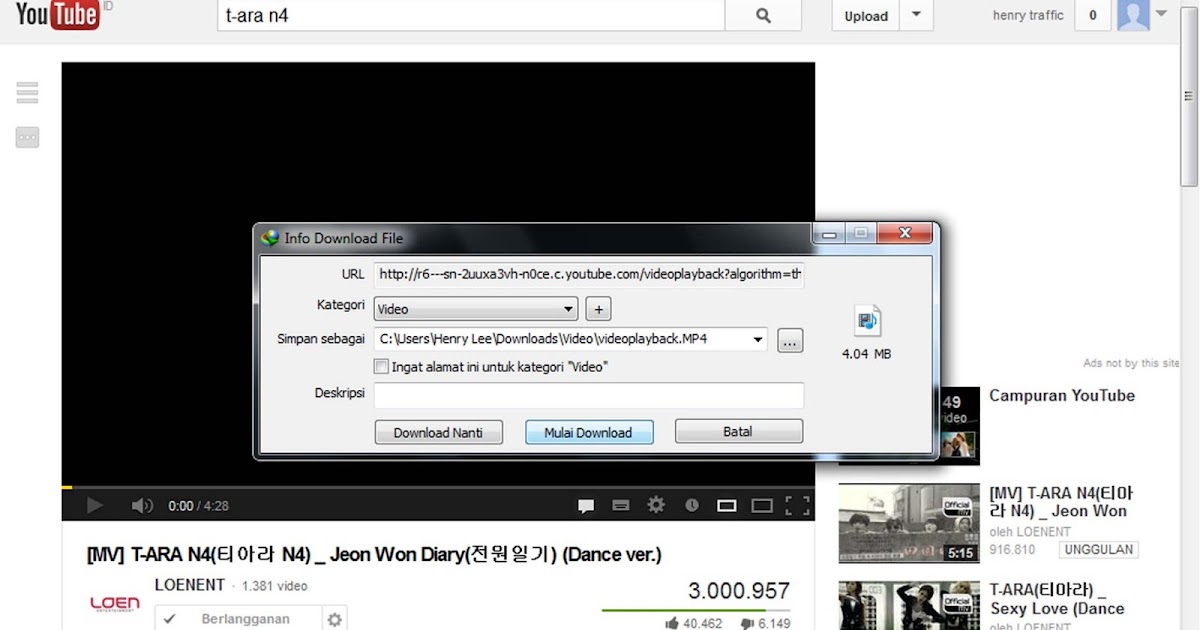Expand the account menu arrow

(1161, 14)
